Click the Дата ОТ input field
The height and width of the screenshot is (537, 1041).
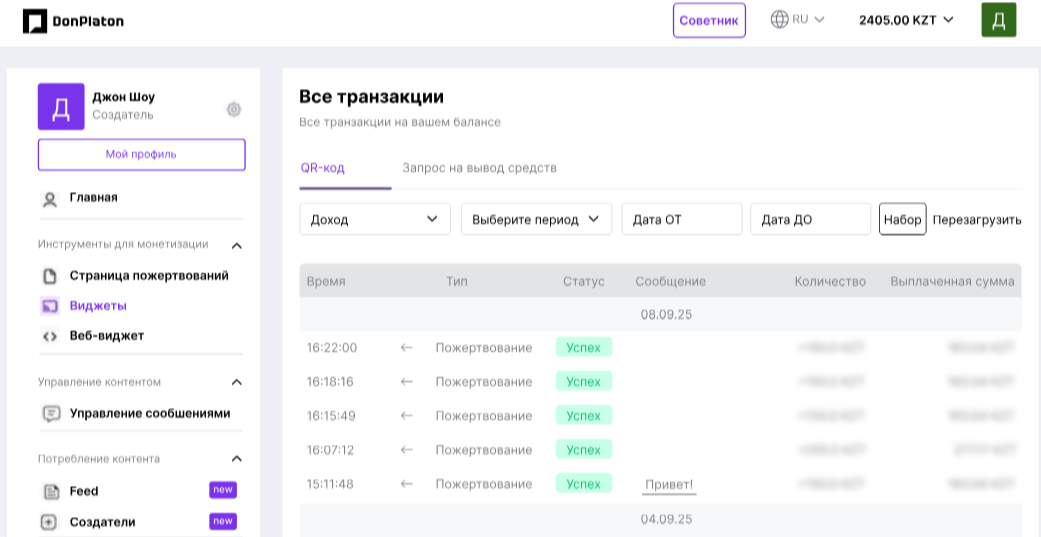click(x=682, y=219)
